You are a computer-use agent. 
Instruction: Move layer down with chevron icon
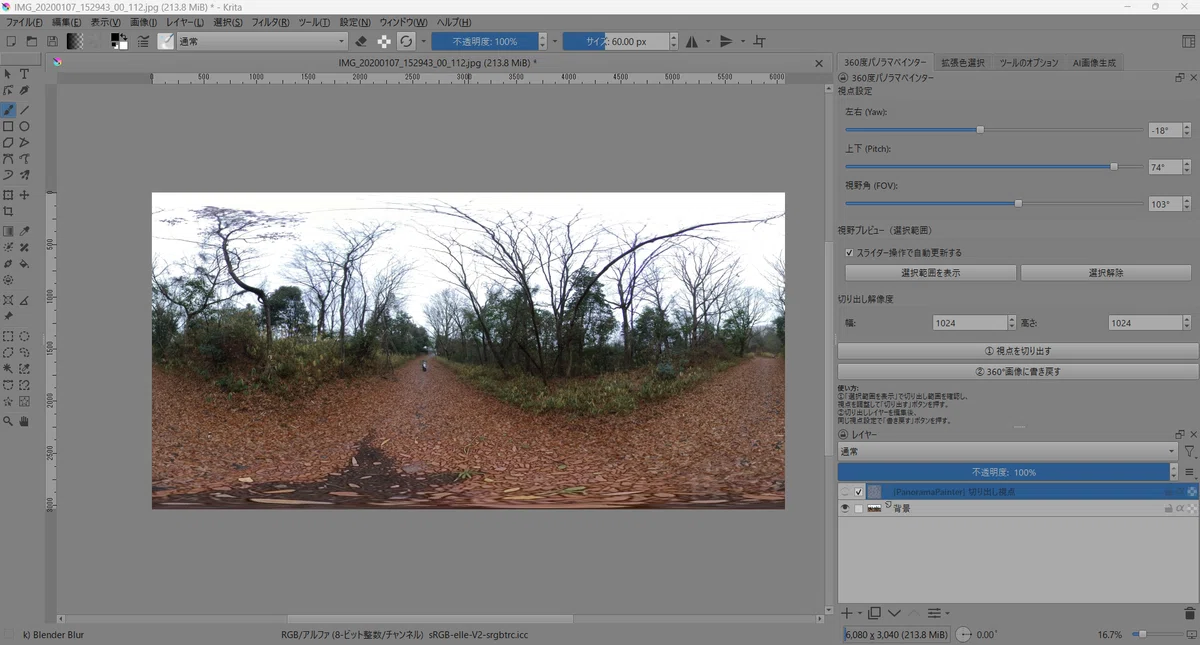(894, 613)
